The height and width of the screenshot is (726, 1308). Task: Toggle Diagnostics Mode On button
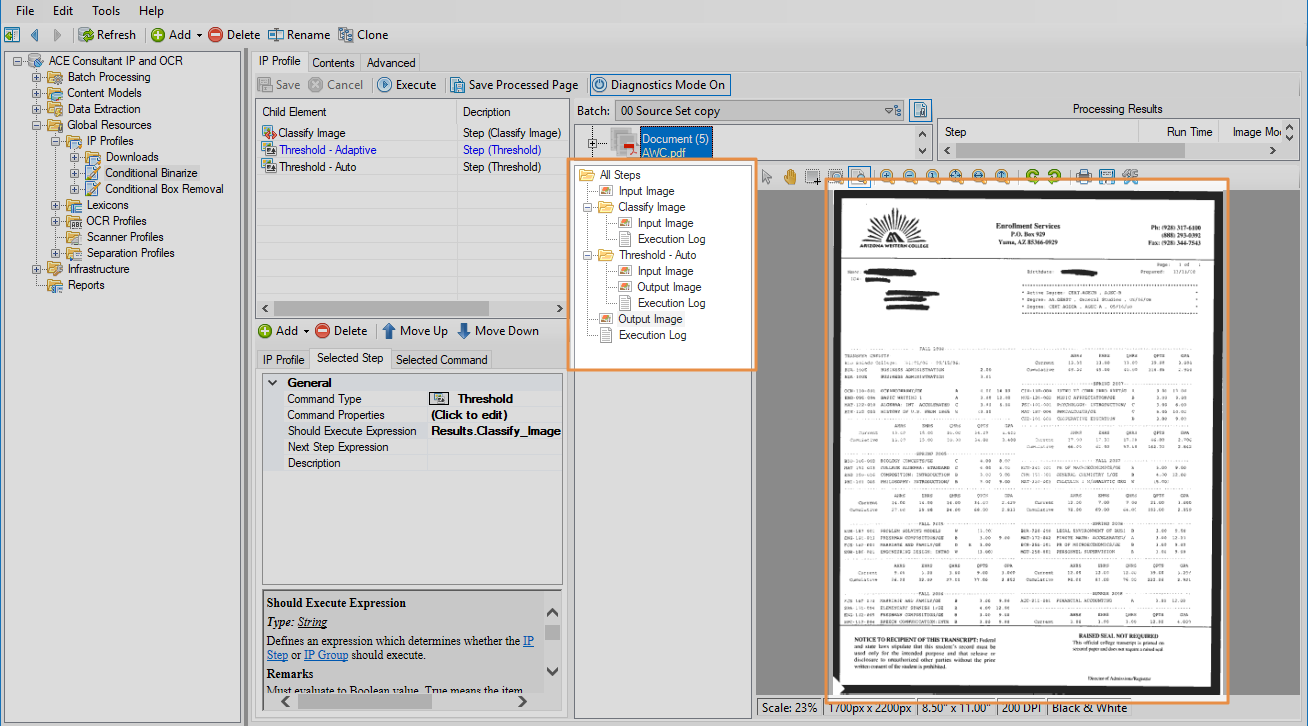(659, 85)
